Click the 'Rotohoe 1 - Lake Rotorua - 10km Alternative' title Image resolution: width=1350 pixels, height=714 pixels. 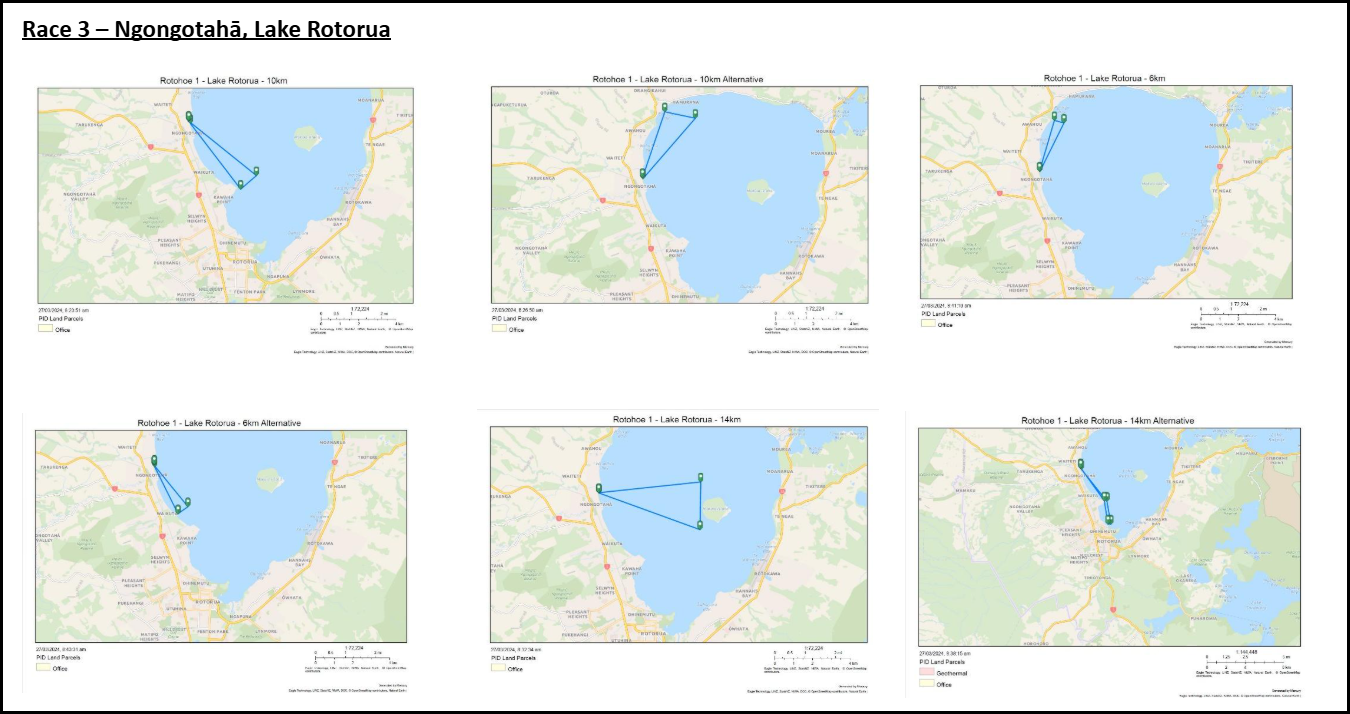[x=678, y=78]
